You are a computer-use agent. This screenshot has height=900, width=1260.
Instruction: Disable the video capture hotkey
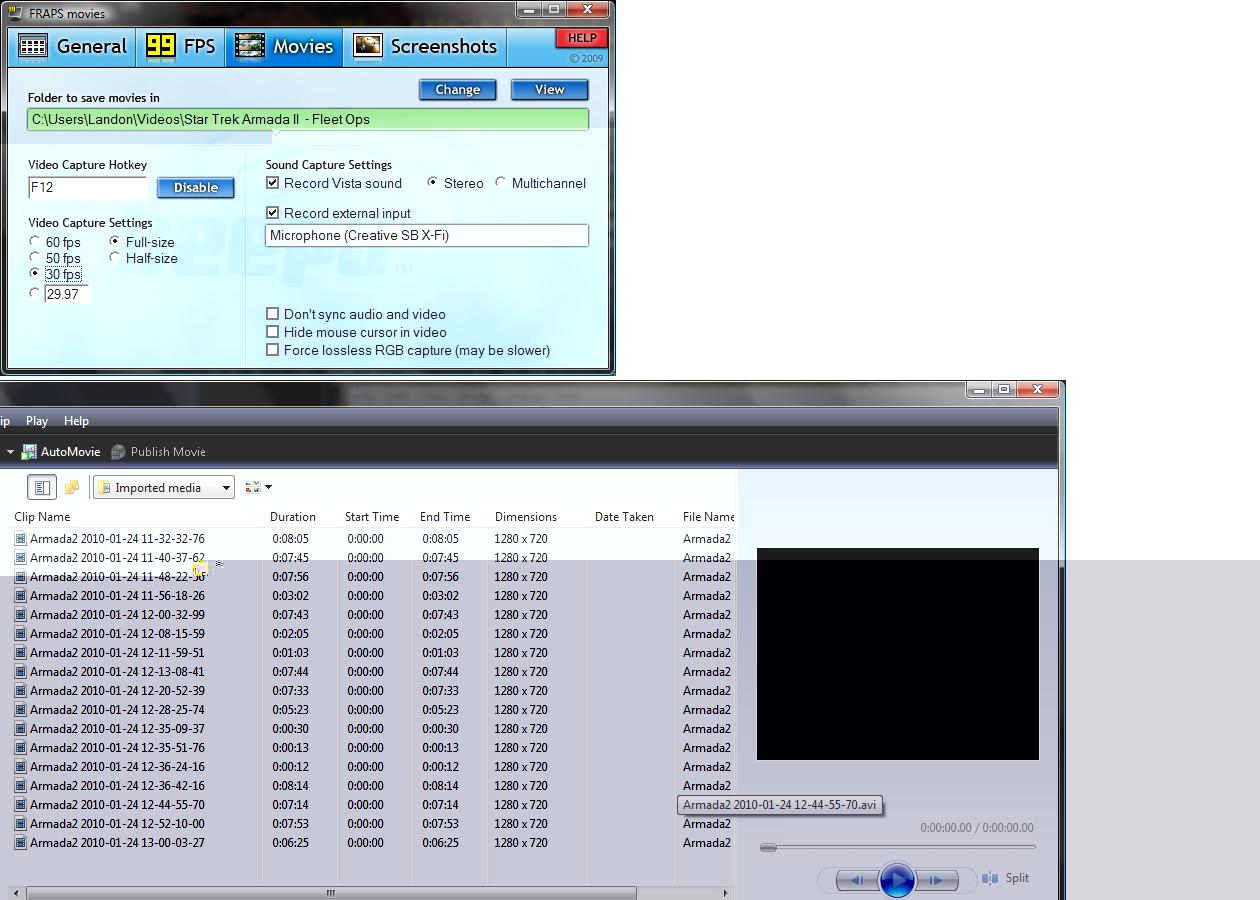196,187
